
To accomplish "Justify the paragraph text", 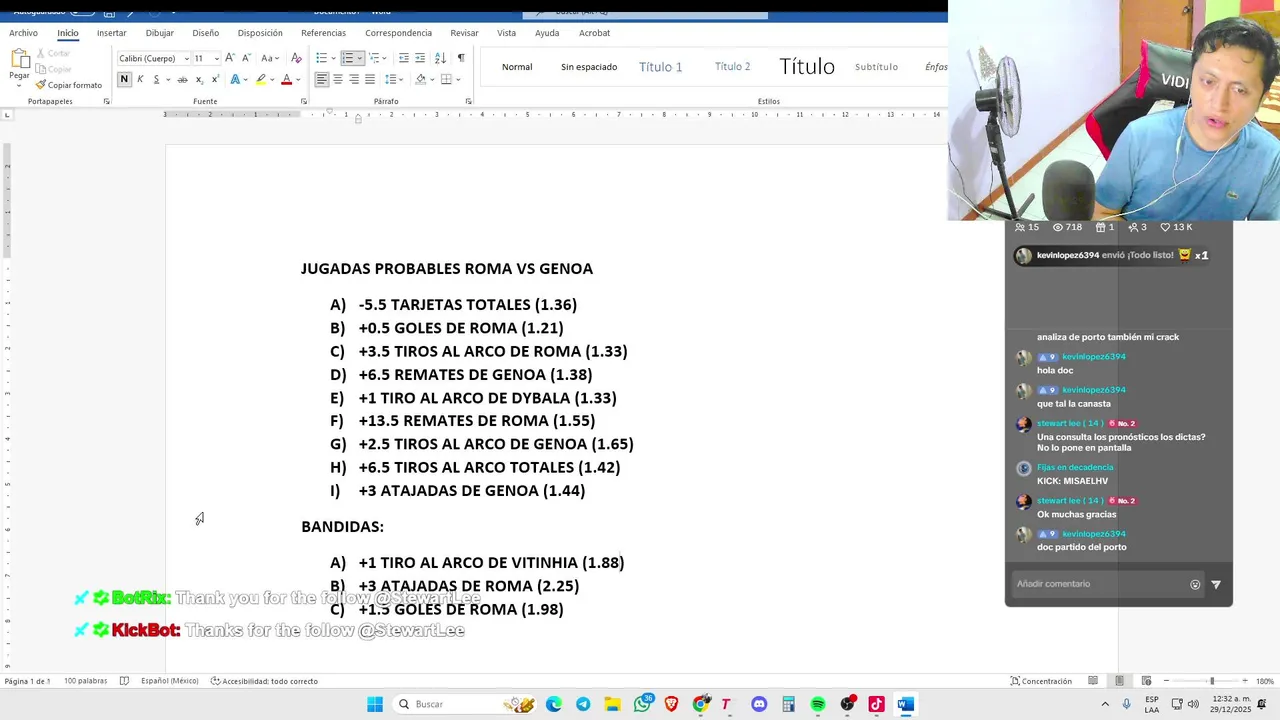I will 370,79.
